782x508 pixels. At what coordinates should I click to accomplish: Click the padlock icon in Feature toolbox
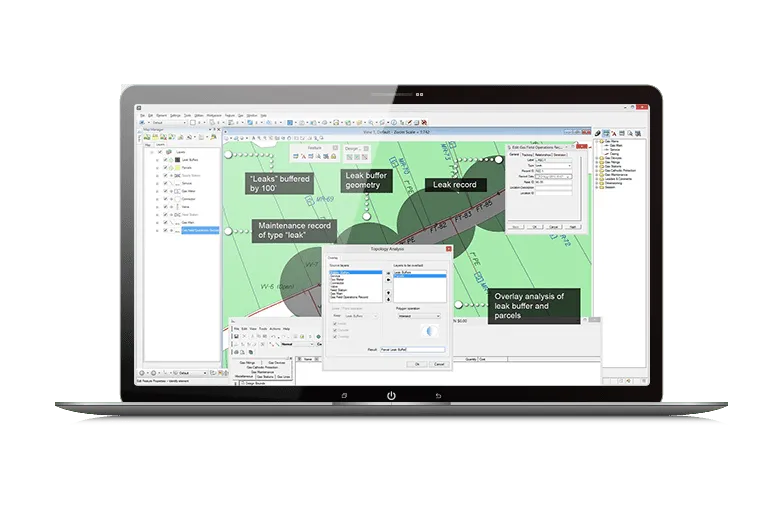click(333, 157)
